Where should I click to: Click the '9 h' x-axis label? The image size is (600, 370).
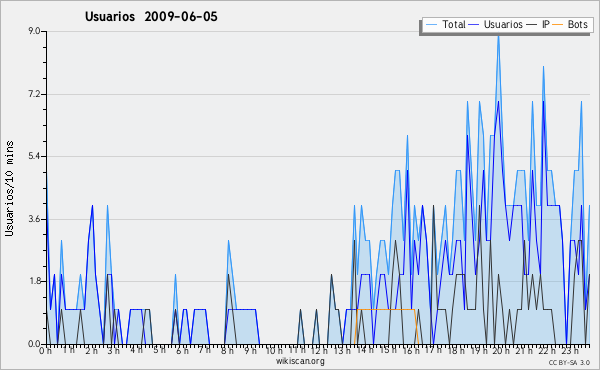pos(250,350)
